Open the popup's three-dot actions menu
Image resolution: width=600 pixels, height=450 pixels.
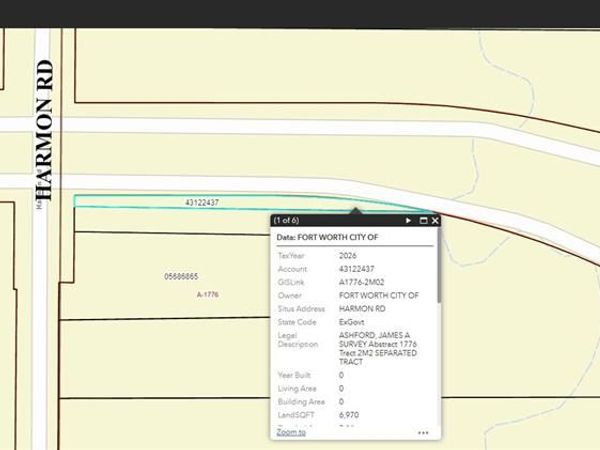click(x=423, y=433)
